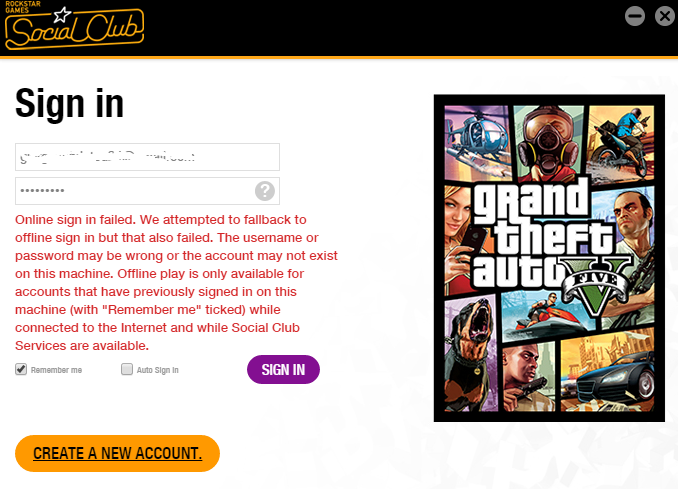The image size is (683, 490).
Task: Untick the Remember me checkbox
Action: click(x=21, y=369)
